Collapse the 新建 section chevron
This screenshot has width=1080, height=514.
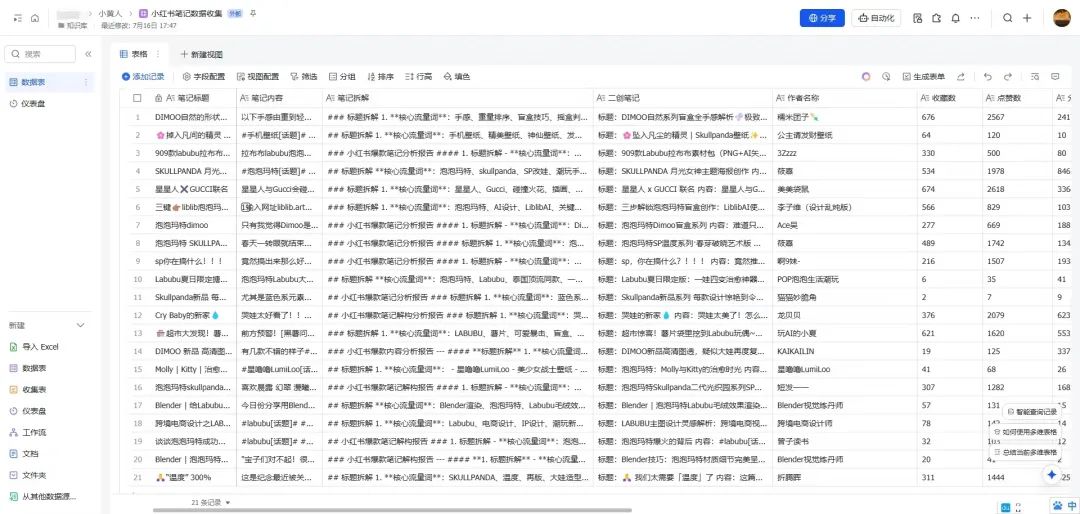click(80, 325)
